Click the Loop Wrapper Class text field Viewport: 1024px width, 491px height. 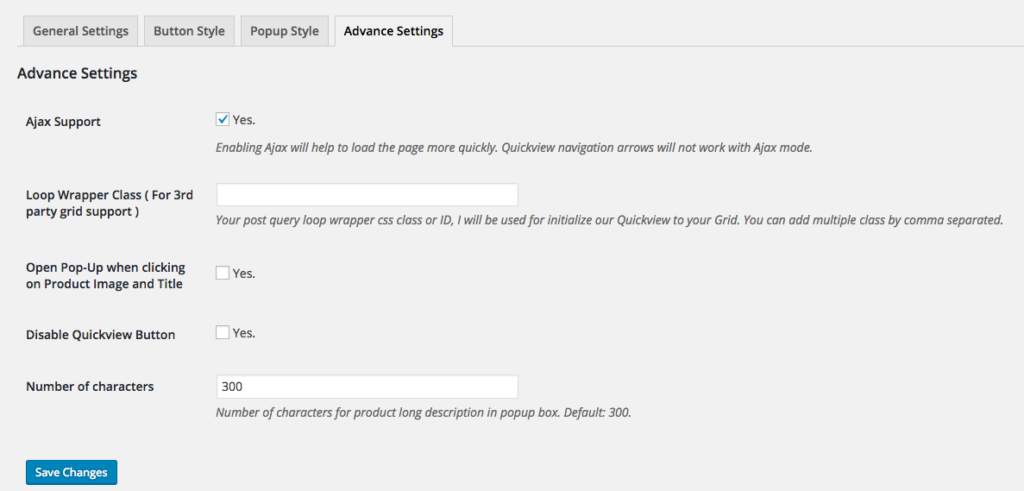pos(367,195)
